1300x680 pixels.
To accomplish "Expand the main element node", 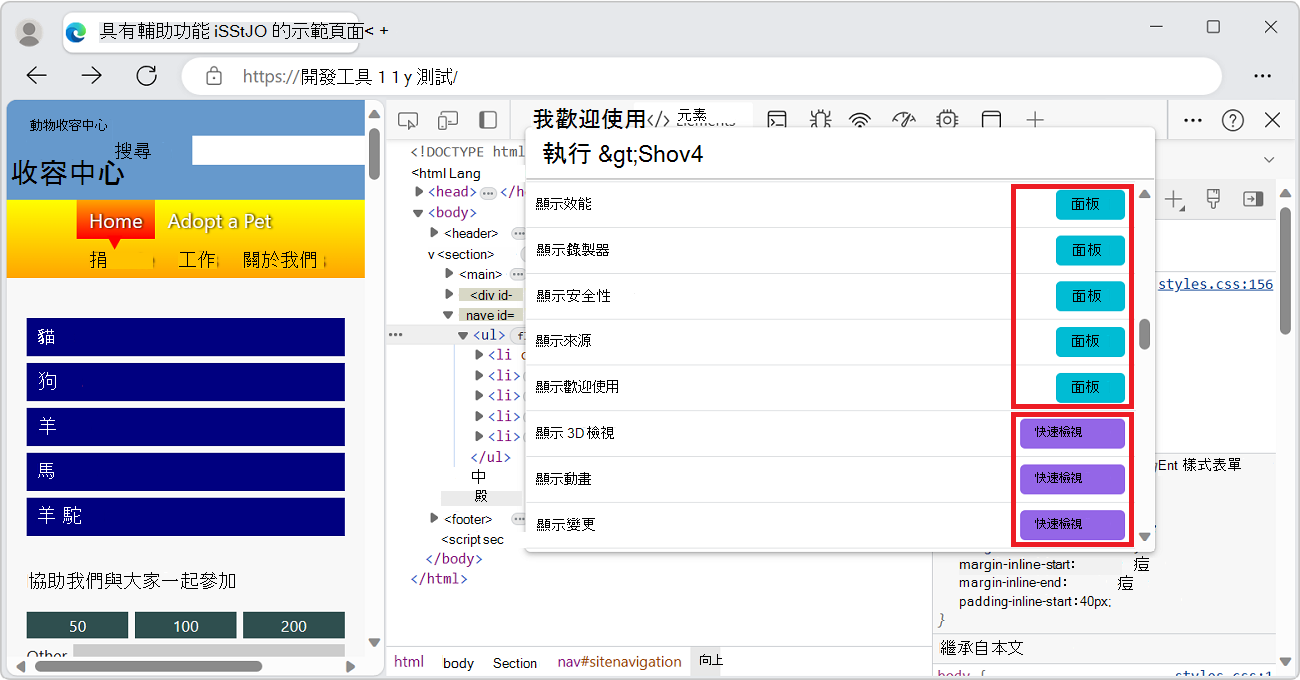I will [450, 274].
